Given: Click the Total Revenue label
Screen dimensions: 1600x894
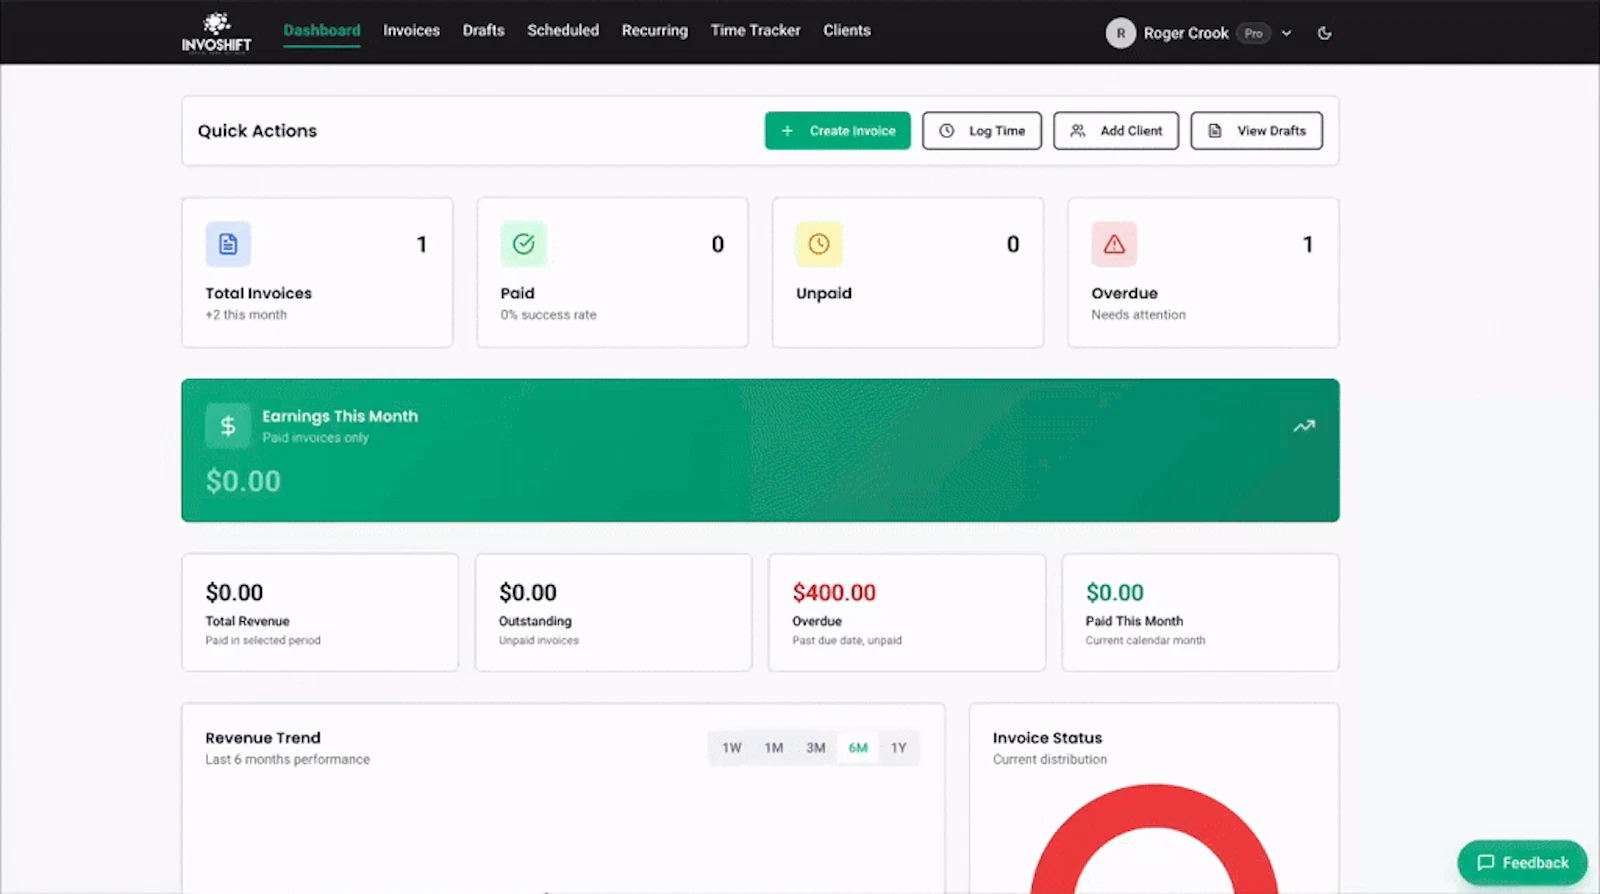Looking at the screenshot, I should (247, 621).
